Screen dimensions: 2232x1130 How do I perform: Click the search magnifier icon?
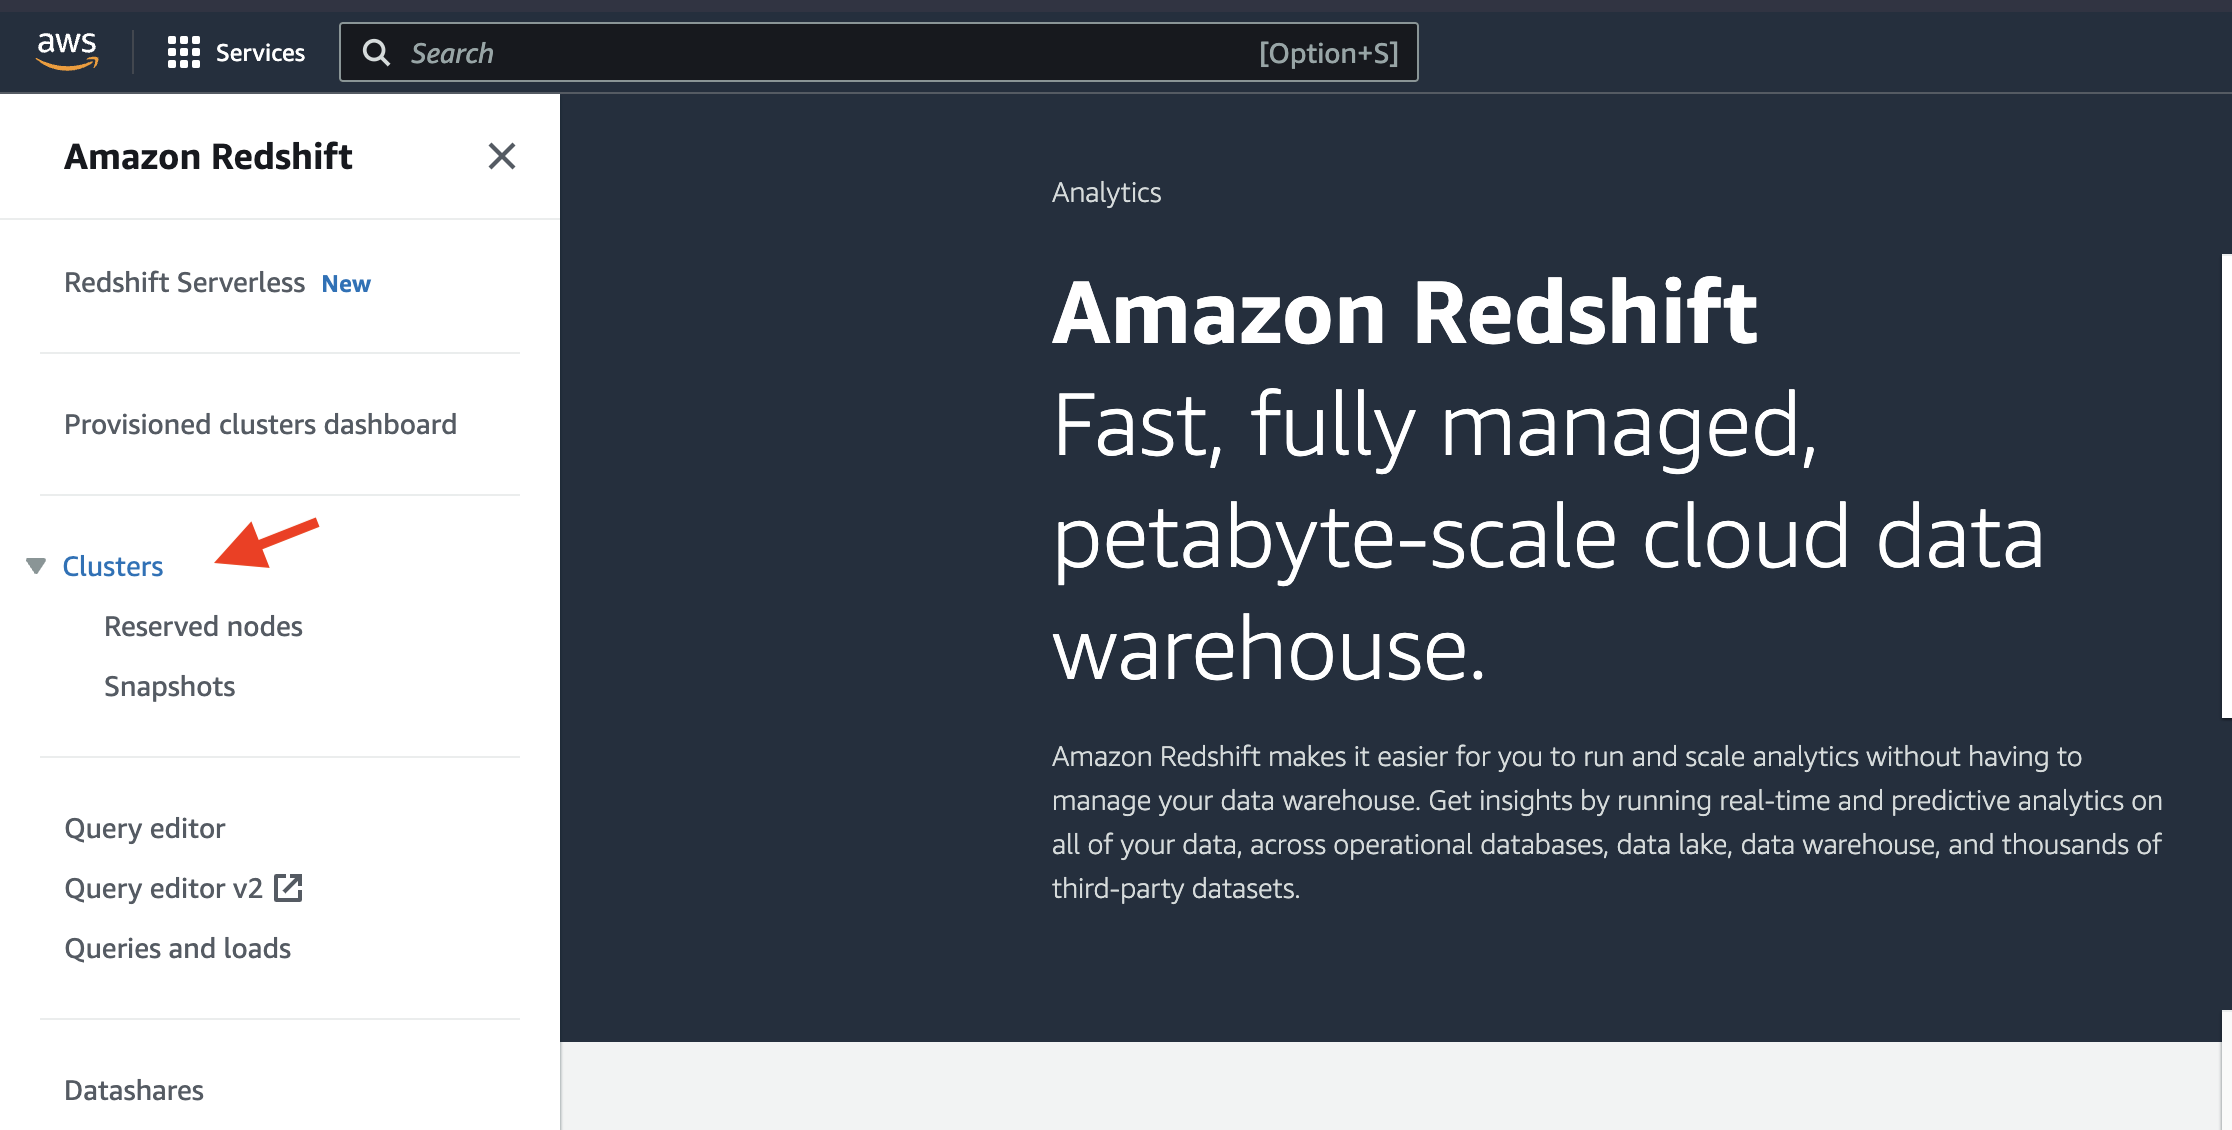[376, 53]
